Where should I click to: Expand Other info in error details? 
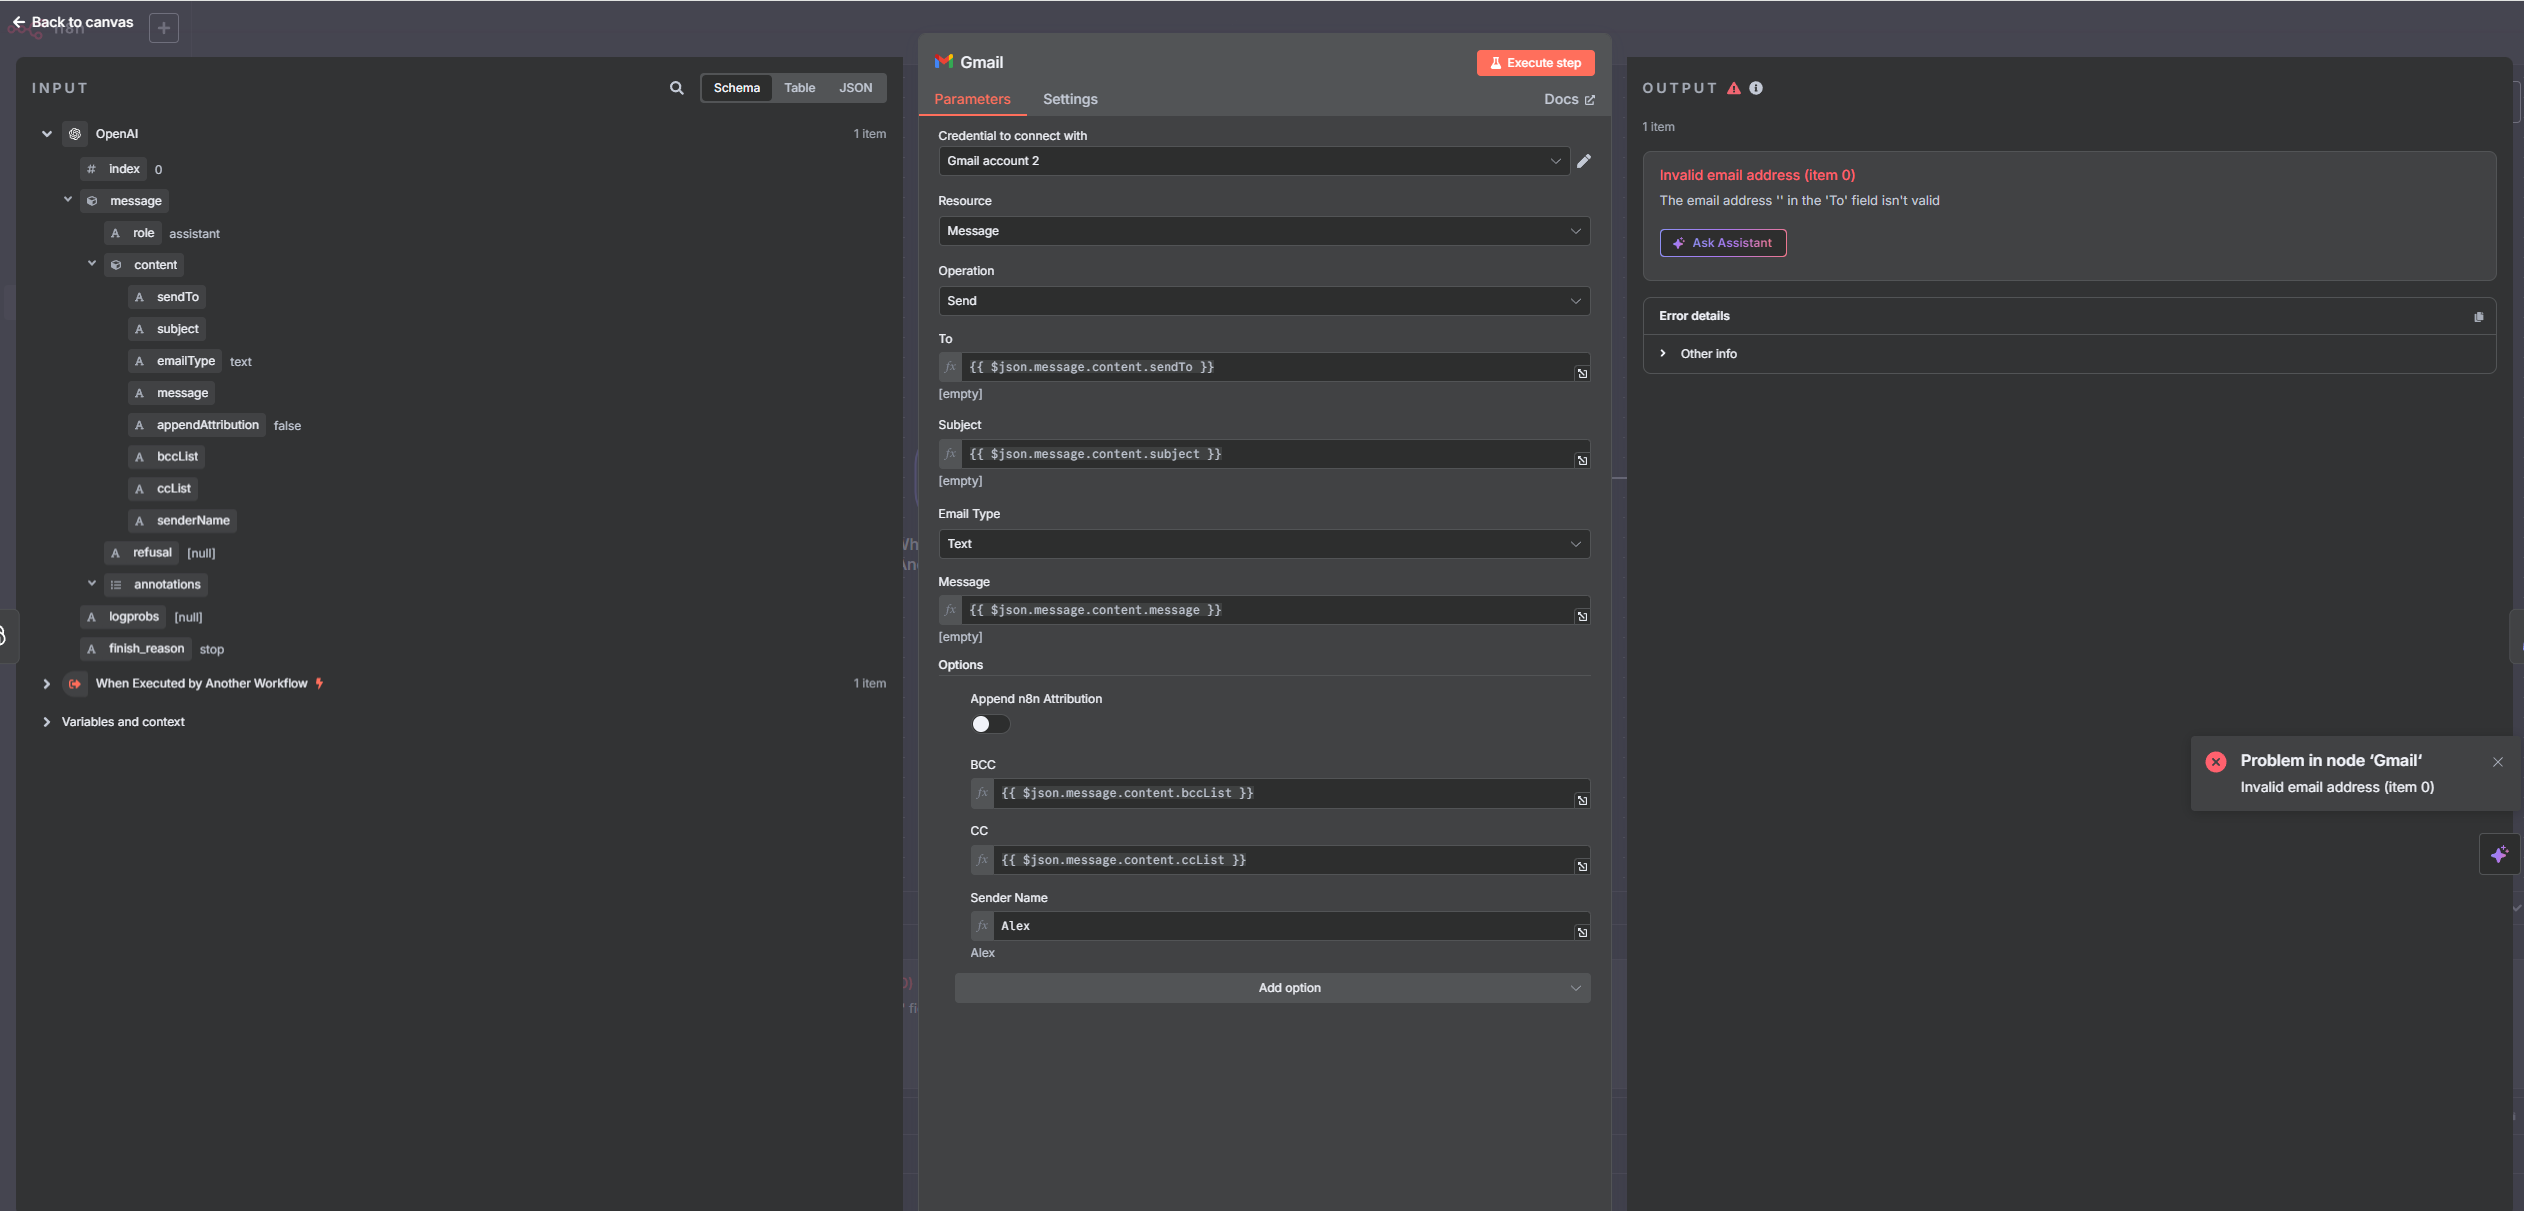(x=1663, y=354)
